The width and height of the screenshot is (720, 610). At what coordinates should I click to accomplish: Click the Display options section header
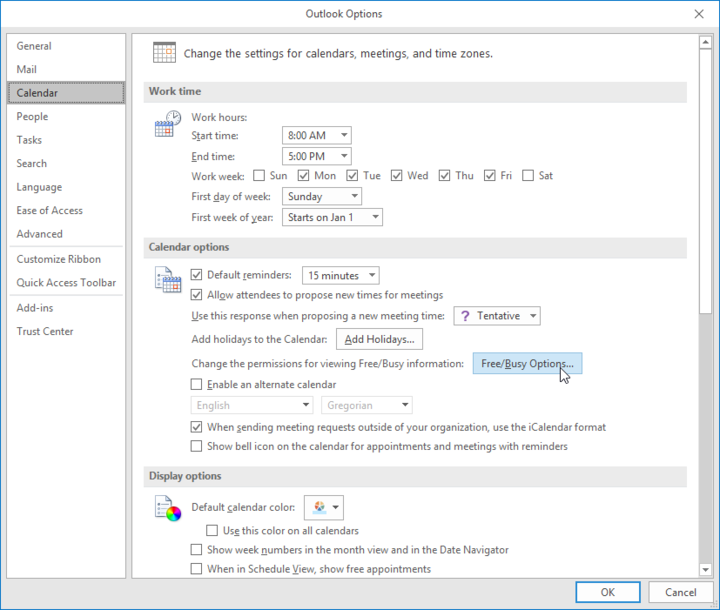[415, 476]
